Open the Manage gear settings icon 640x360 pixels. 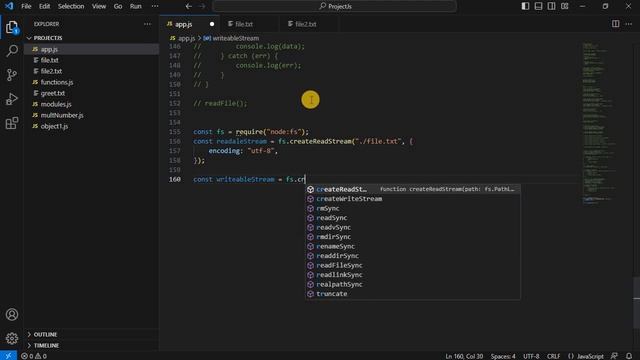pyautogui.click(x=12, y=338)
